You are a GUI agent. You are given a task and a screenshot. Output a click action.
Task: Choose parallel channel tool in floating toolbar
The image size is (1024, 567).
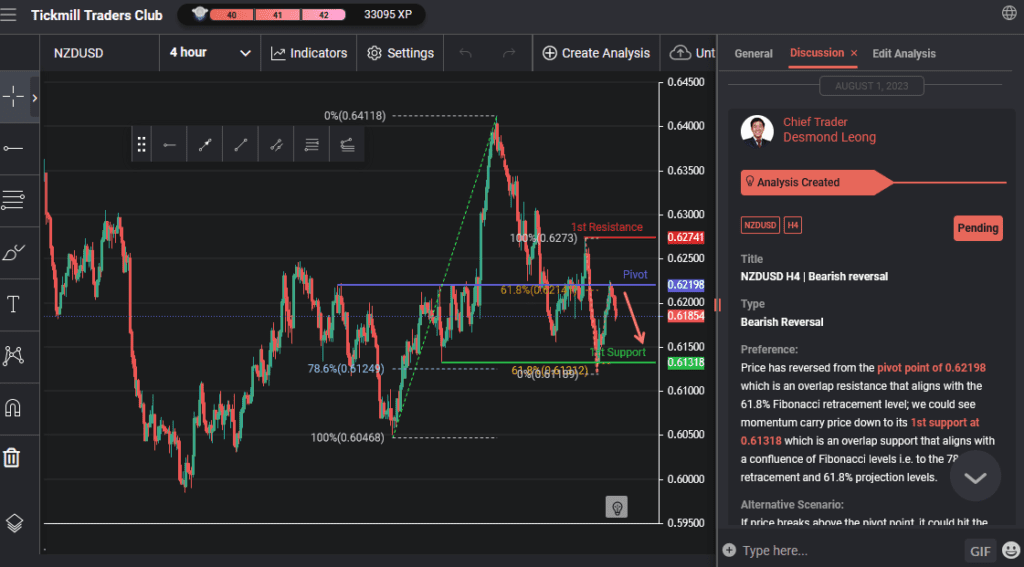tap(276, 145)
